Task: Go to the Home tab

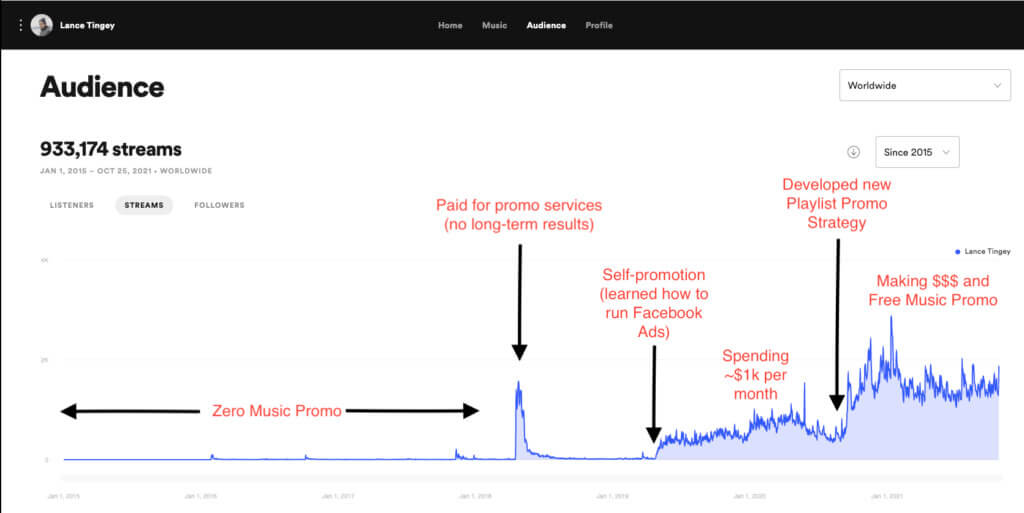Action: click(x=450, y=25)
